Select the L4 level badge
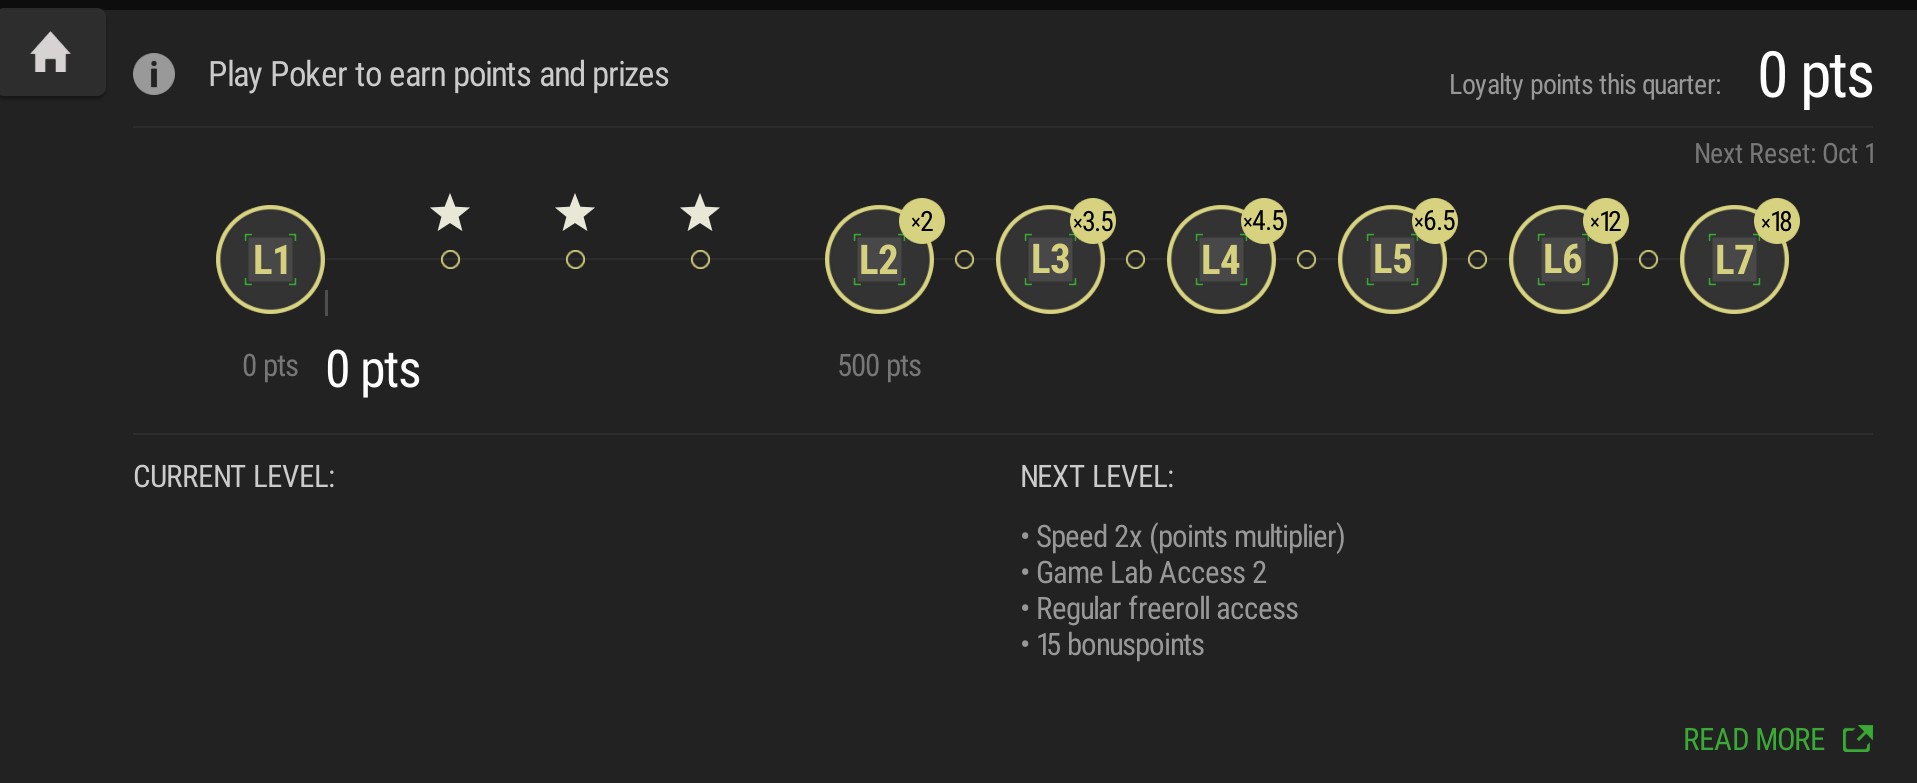 (x=1220, y=260)
